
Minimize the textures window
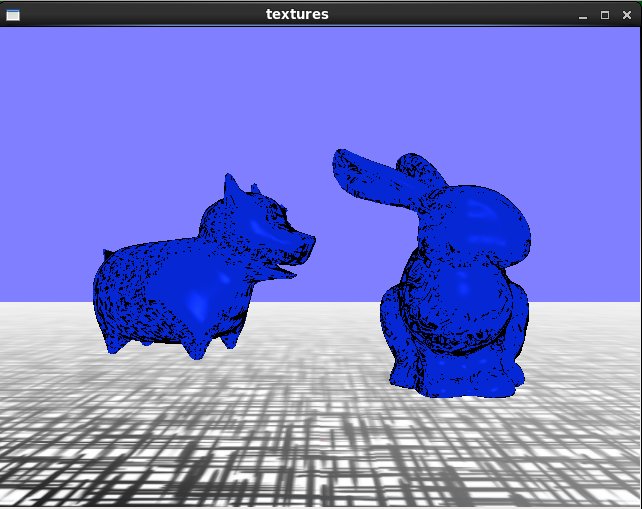(583, 16)
